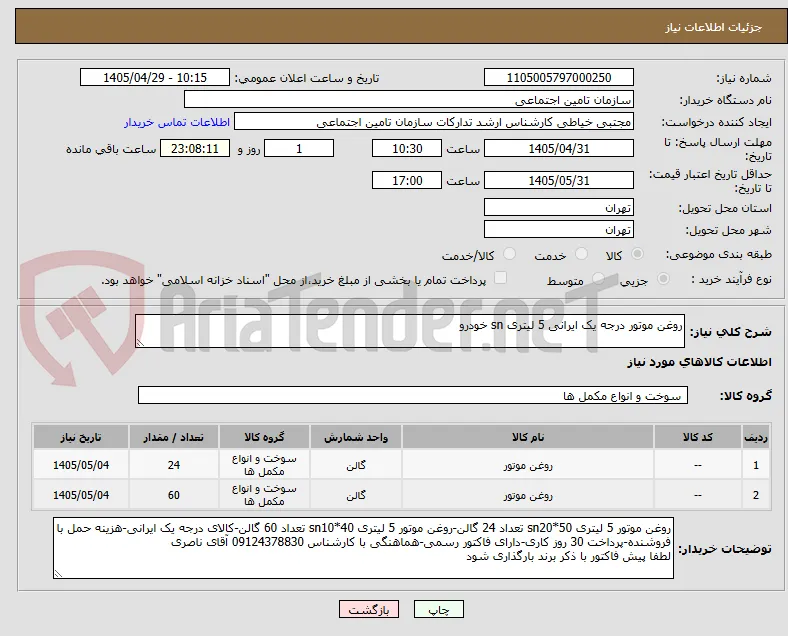Click the ردیف column header
This screenshot has height=636, width=788.
[756, 437]
